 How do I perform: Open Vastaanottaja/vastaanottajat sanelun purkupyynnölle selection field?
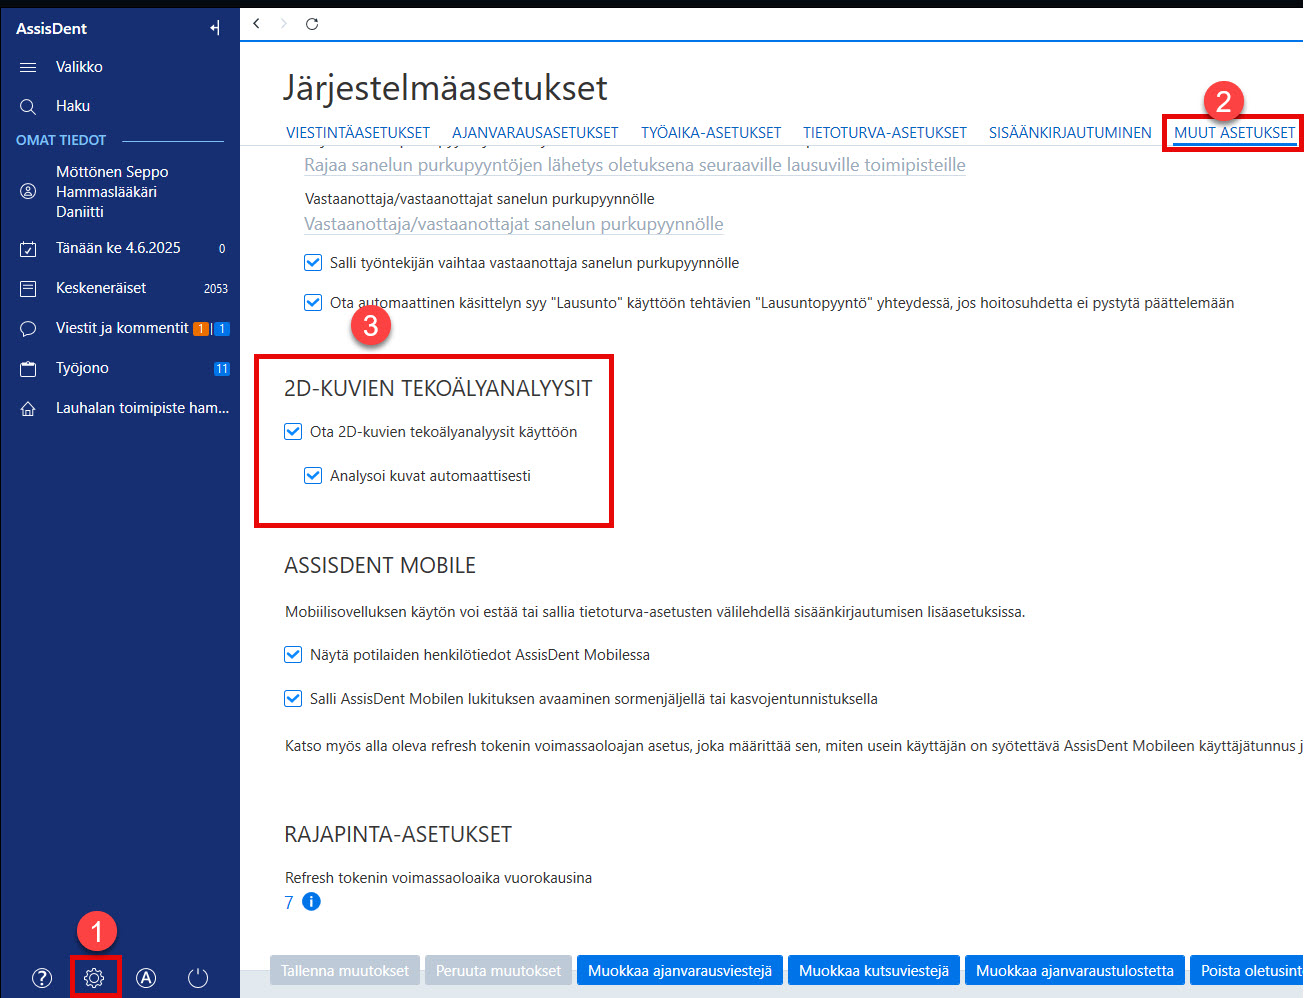[514, 224]
